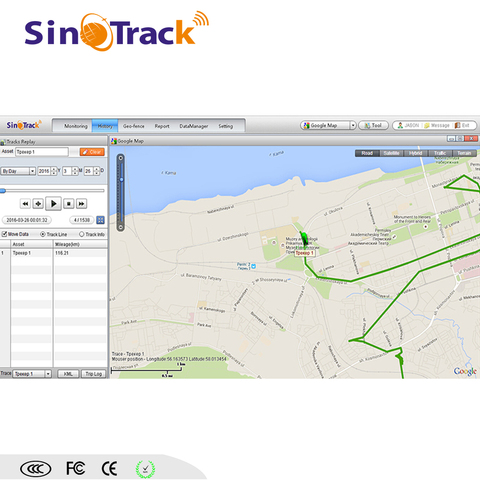
Task: Click the orange Clear button
Action: [92, 152]
